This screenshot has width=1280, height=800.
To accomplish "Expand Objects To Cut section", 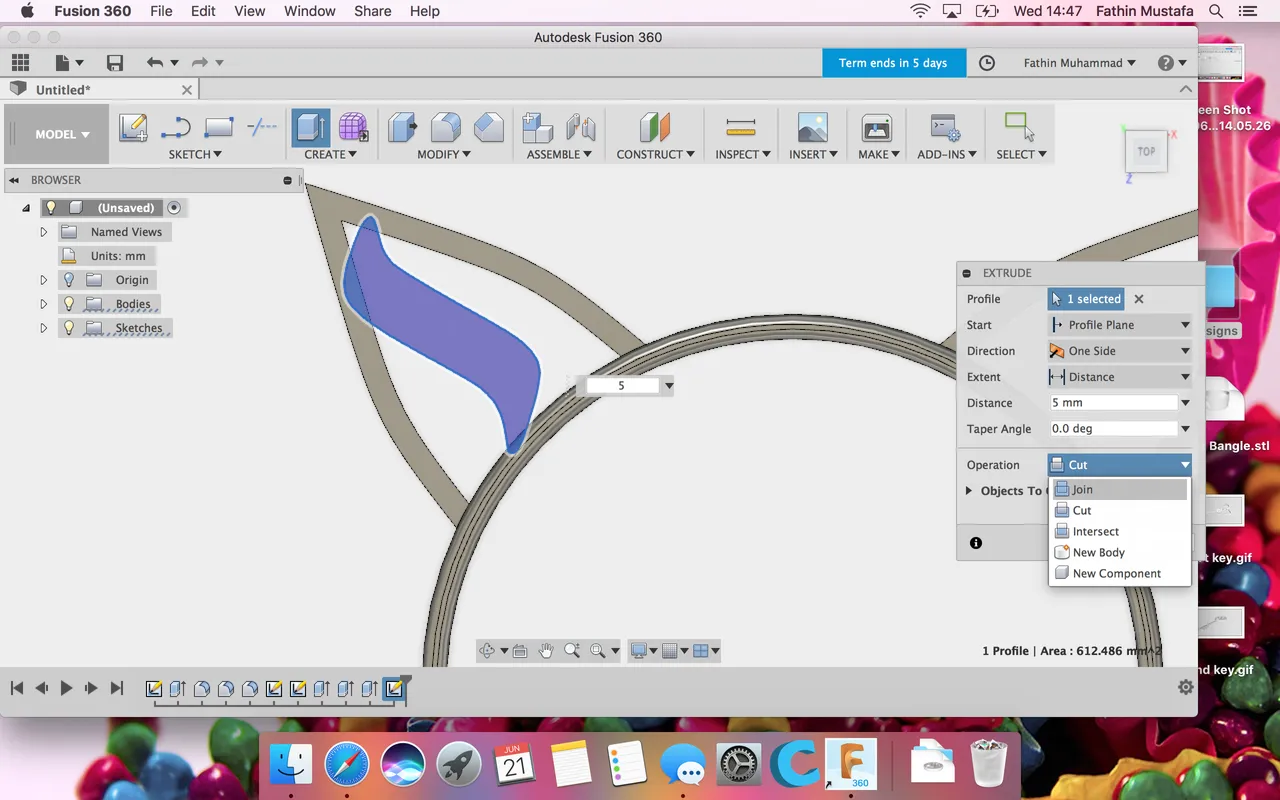I will click(969, 491).
